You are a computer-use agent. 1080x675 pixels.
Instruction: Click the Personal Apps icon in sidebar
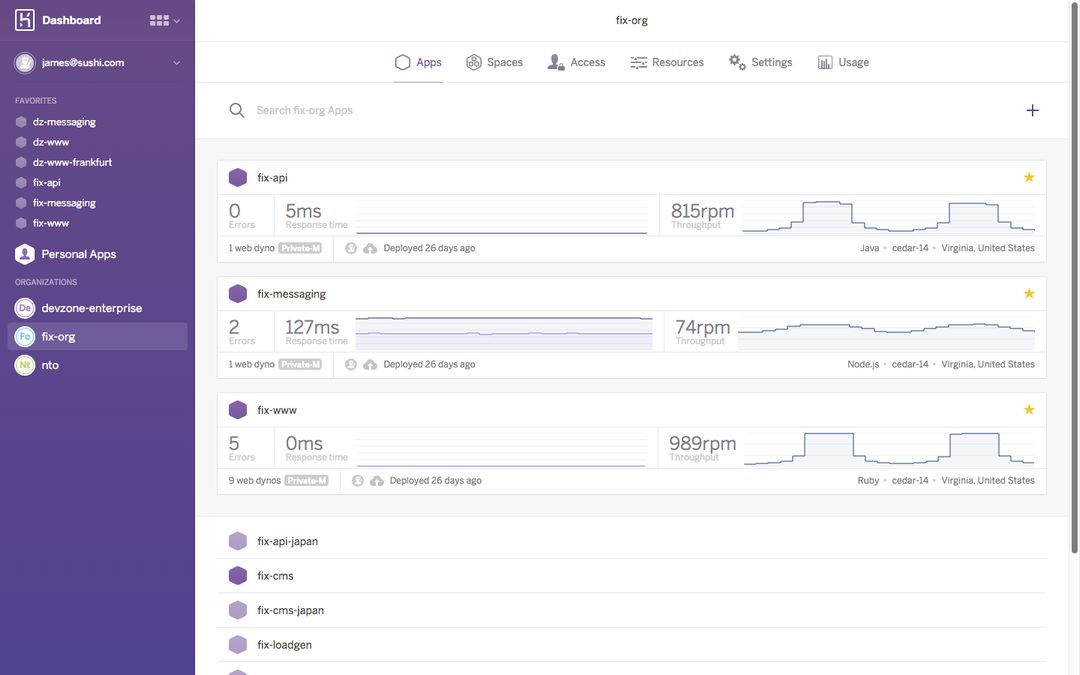click(x=25, y=254)
